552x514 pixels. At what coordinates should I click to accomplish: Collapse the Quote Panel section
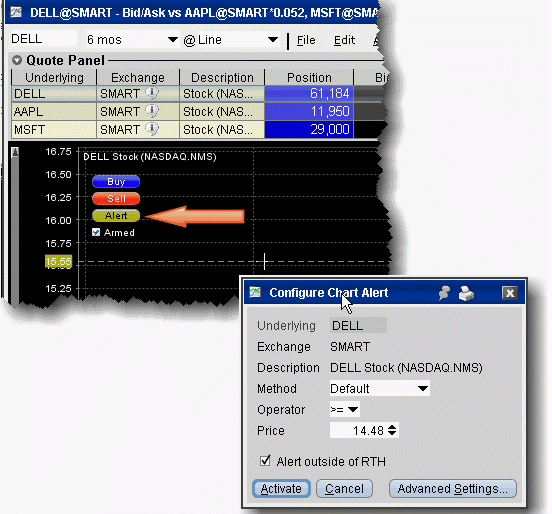click(x=17, y=60)
